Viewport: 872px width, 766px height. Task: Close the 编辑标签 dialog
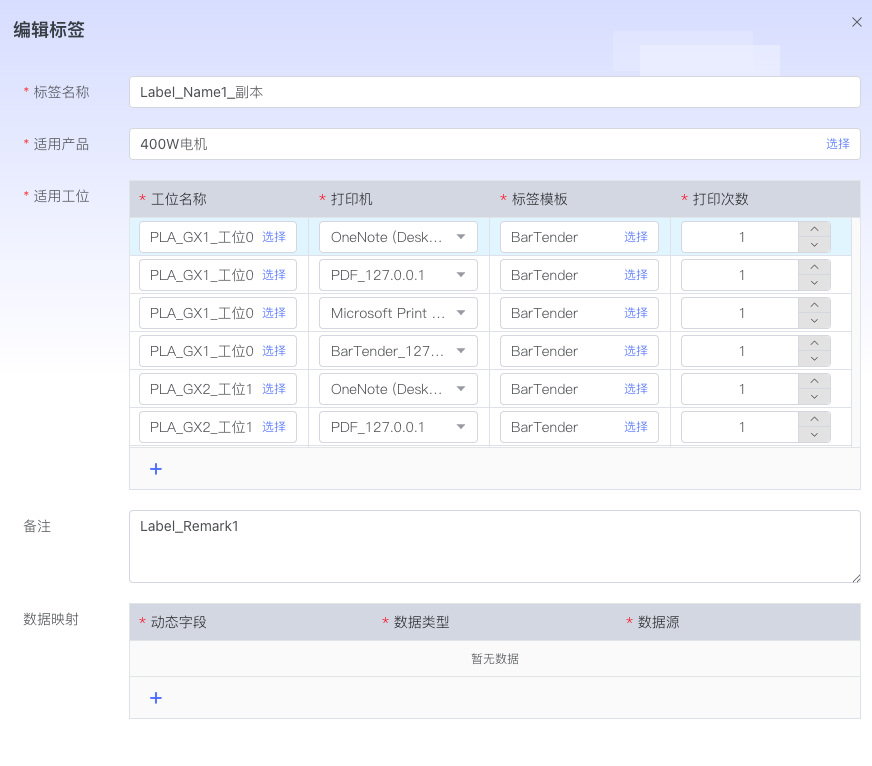(x=856, y=22)
